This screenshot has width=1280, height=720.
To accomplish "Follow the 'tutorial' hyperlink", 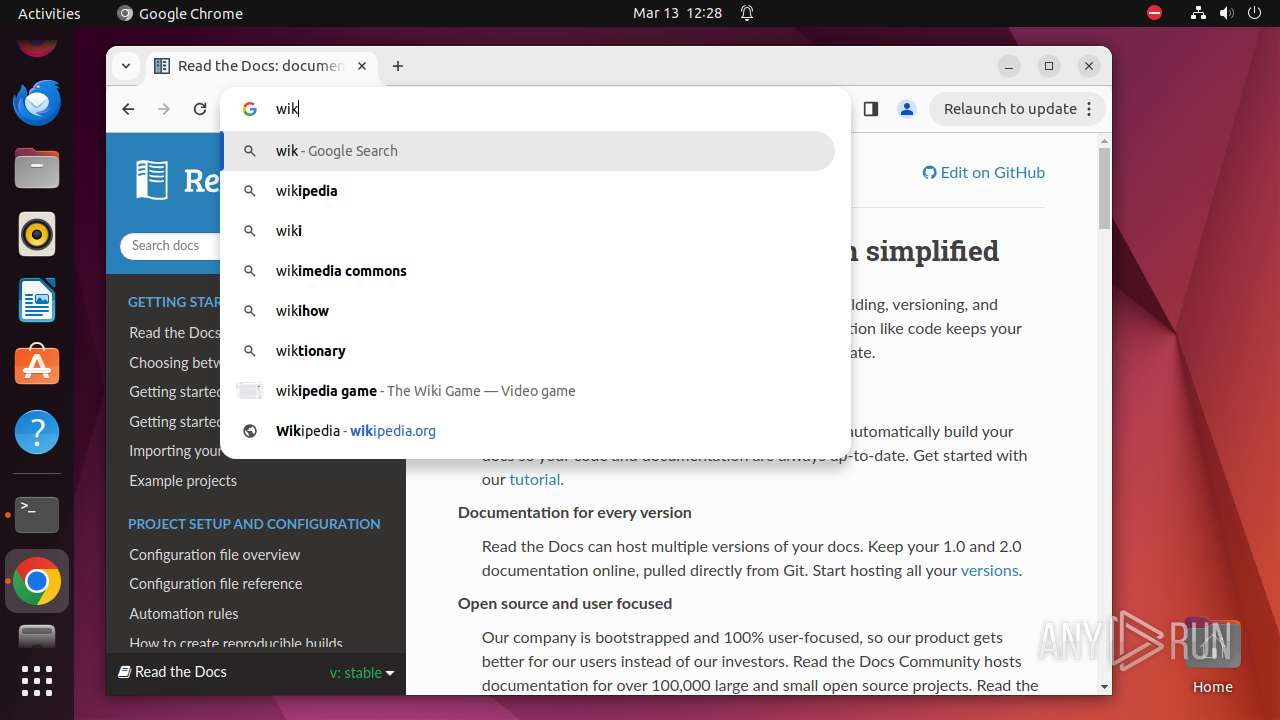I will click(x=535, y=479).
